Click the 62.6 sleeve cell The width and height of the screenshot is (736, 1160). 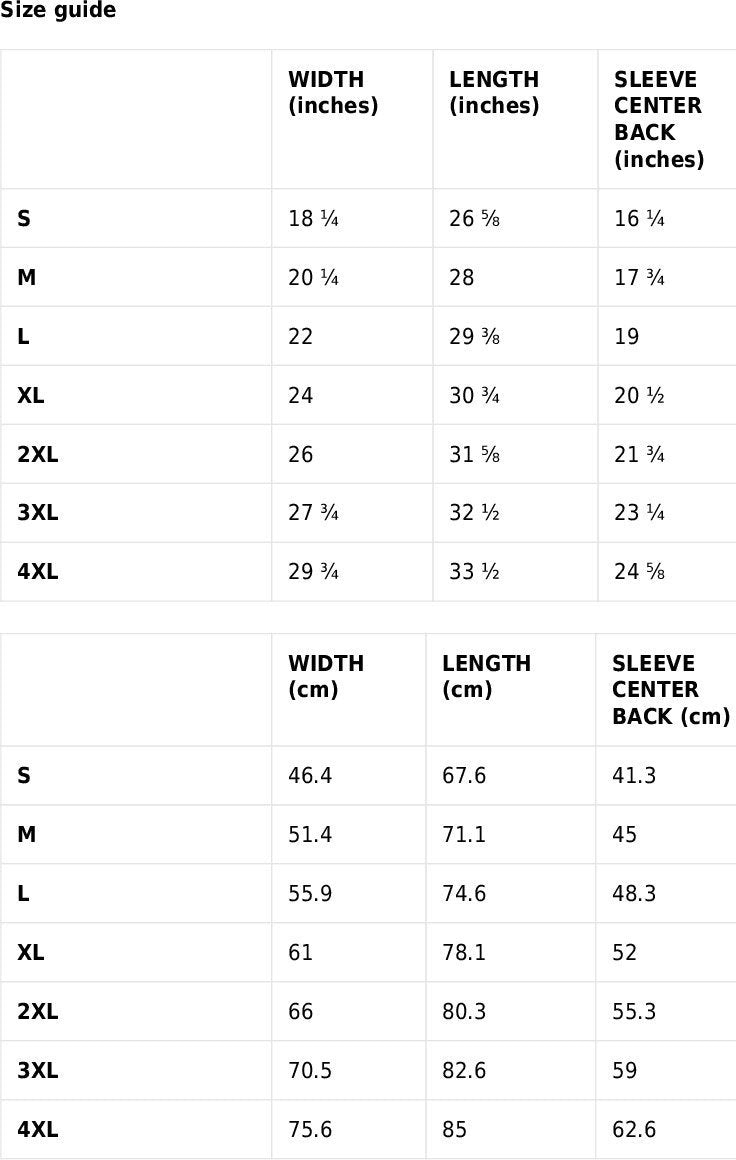click(634, 1130)
